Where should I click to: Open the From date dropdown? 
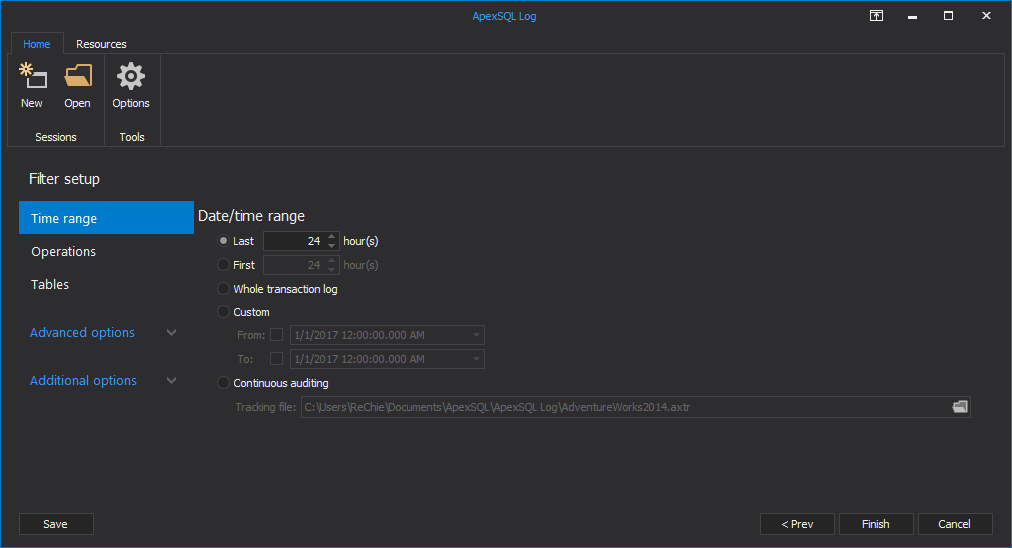point(477,335)
